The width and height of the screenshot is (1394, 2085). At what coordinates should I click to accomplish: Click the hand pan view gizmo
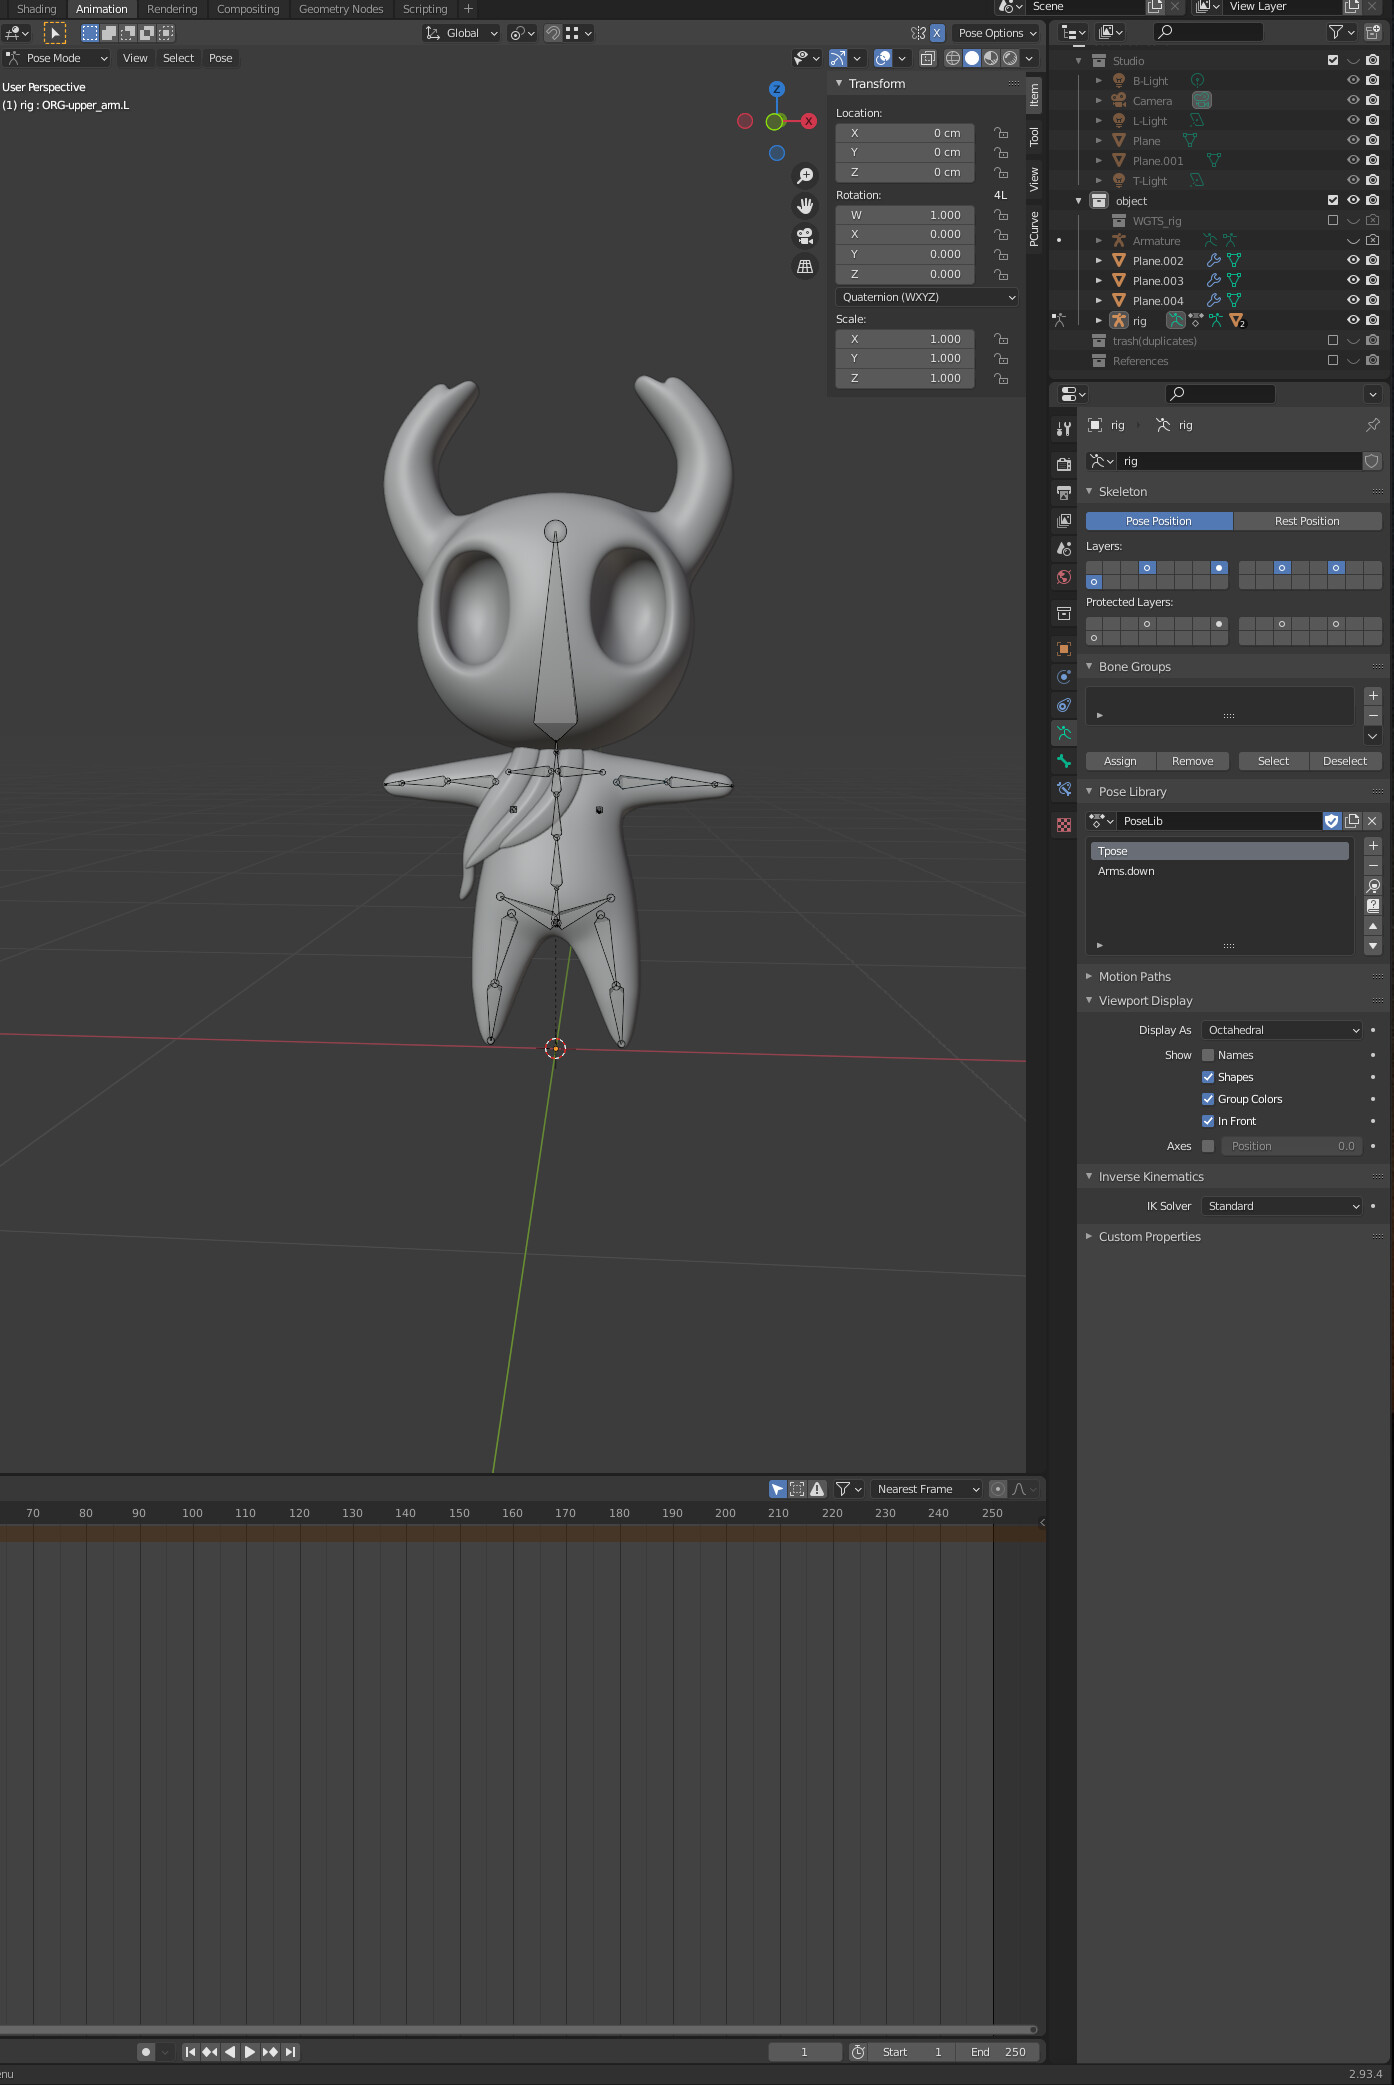(x=805, y=206)
